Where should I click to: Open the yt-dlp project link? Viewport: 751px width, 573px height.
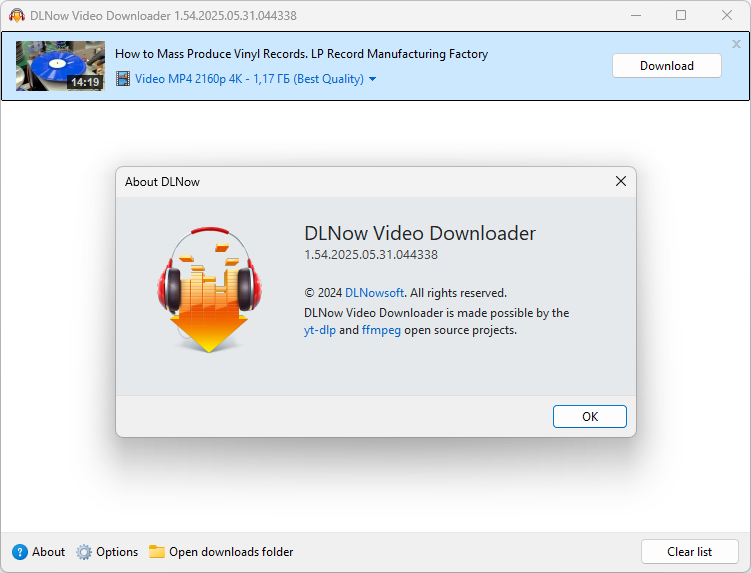click(x=320, y=330)
